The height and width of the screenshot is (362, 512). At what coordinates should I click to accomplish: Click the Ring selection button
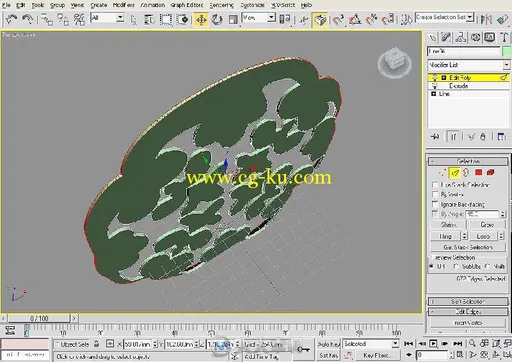(x=445, y=236)
